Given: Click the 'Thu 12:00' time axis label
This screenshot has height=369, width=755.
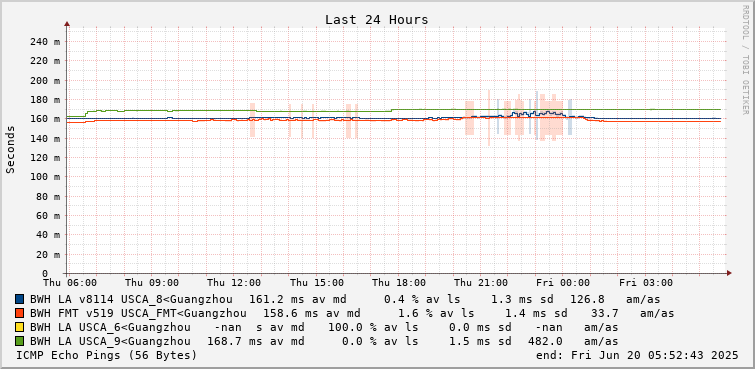Looking at the screenshot, I should (x=234, y=283).
